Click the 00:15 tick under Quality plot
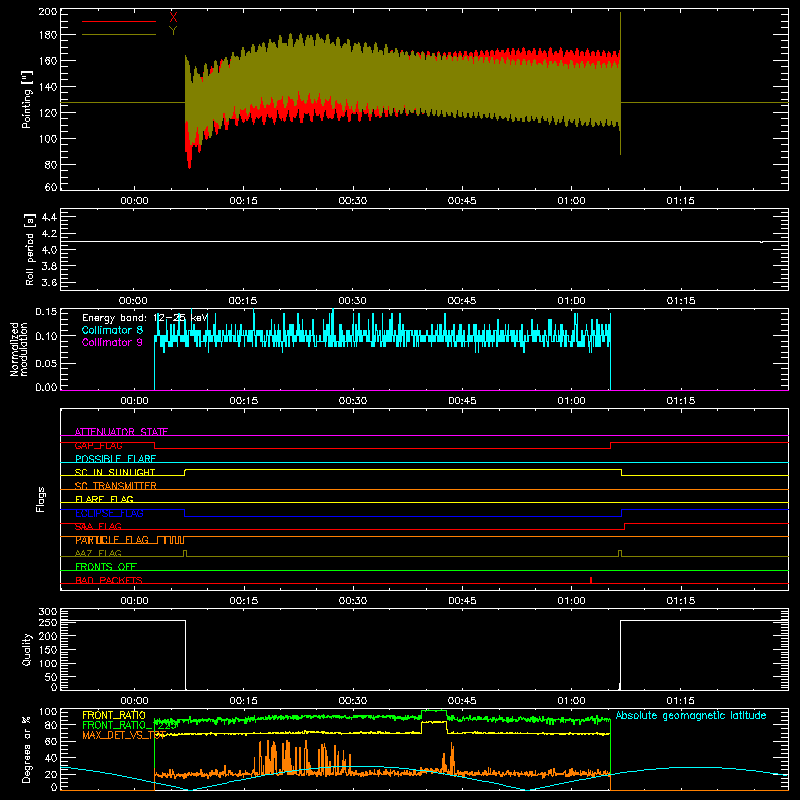The height and width of the screenshot is (800, 800). pos(244,701)
